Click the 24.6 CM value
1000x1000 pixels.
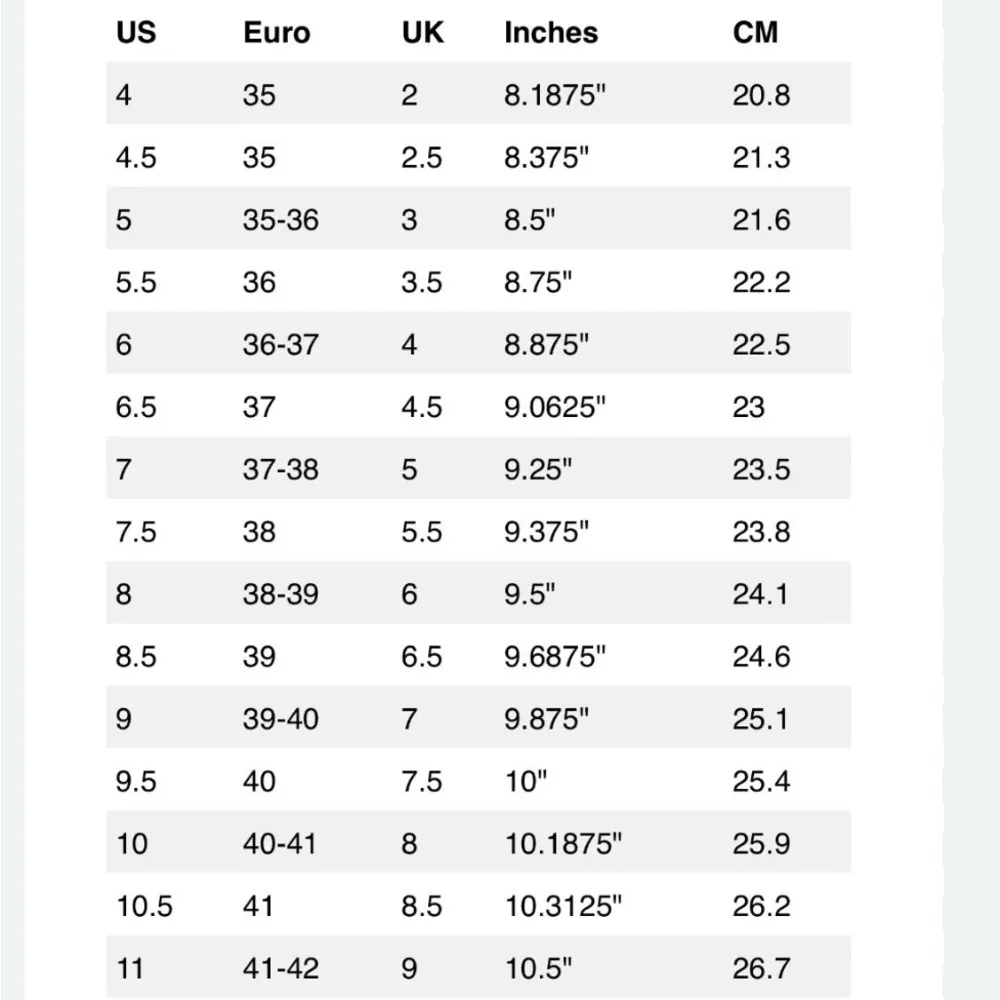coord(761,657)
